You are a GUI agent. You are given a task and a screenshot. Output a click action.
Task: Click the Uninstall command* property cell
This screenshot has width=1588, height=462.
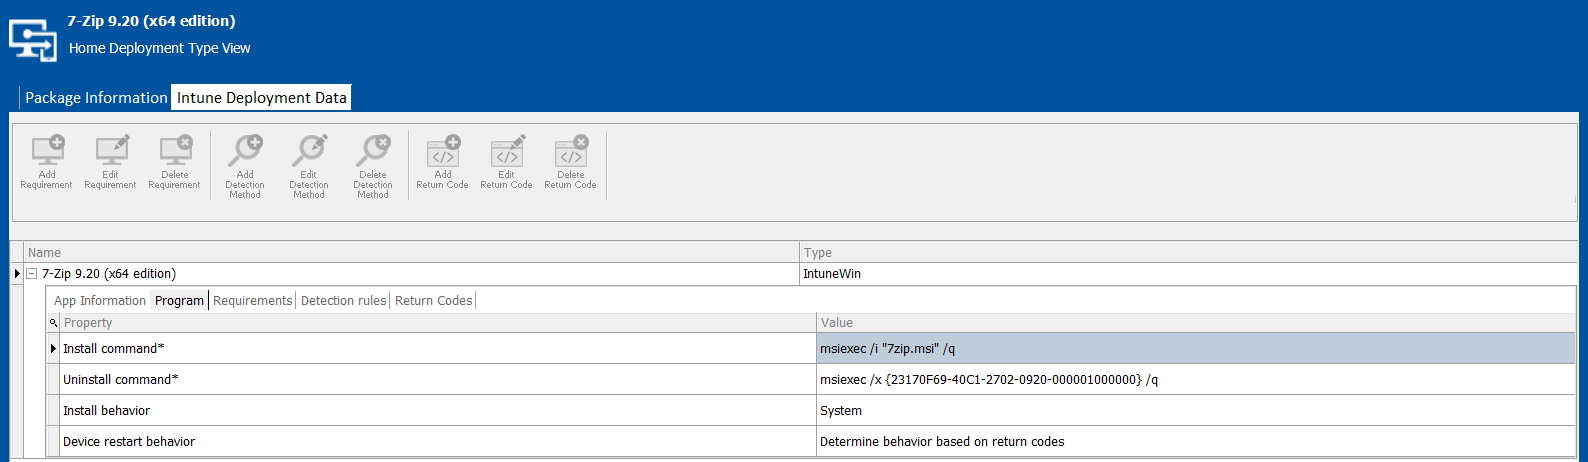[x=438, y=379]
